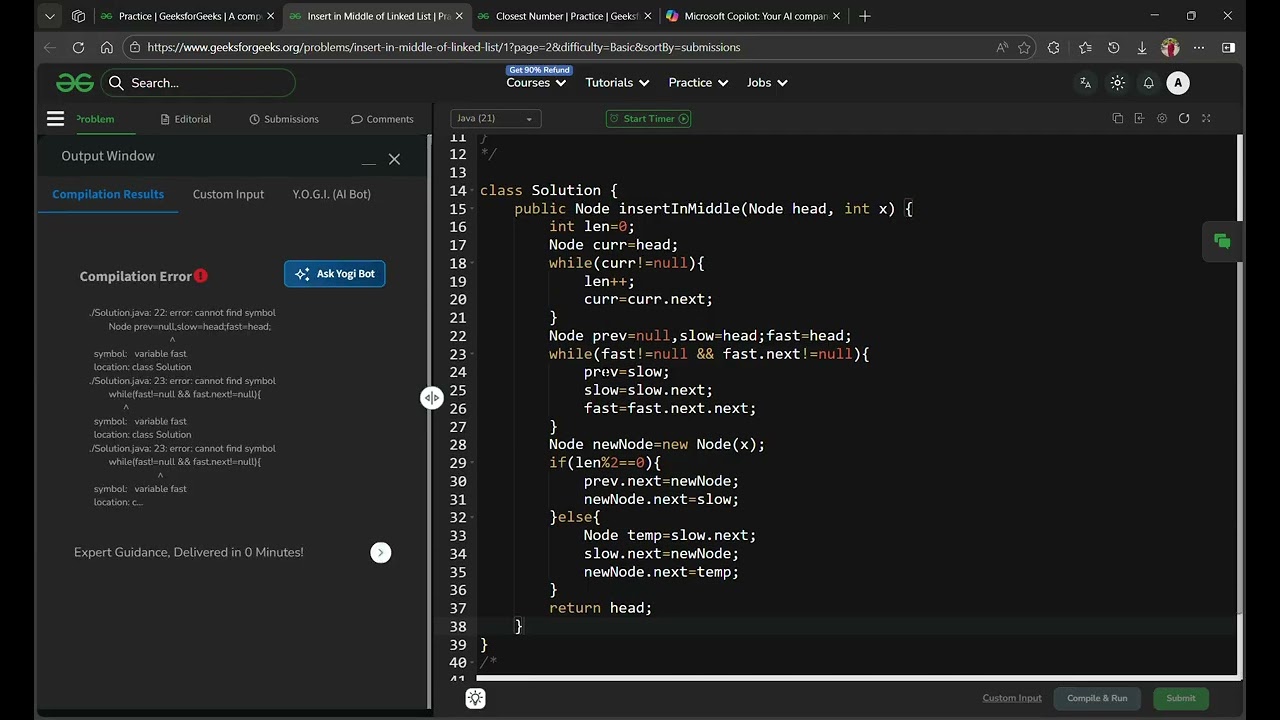Open the browser tab actions dropdown
1280x720 pixels.
[x=50, y=16]
